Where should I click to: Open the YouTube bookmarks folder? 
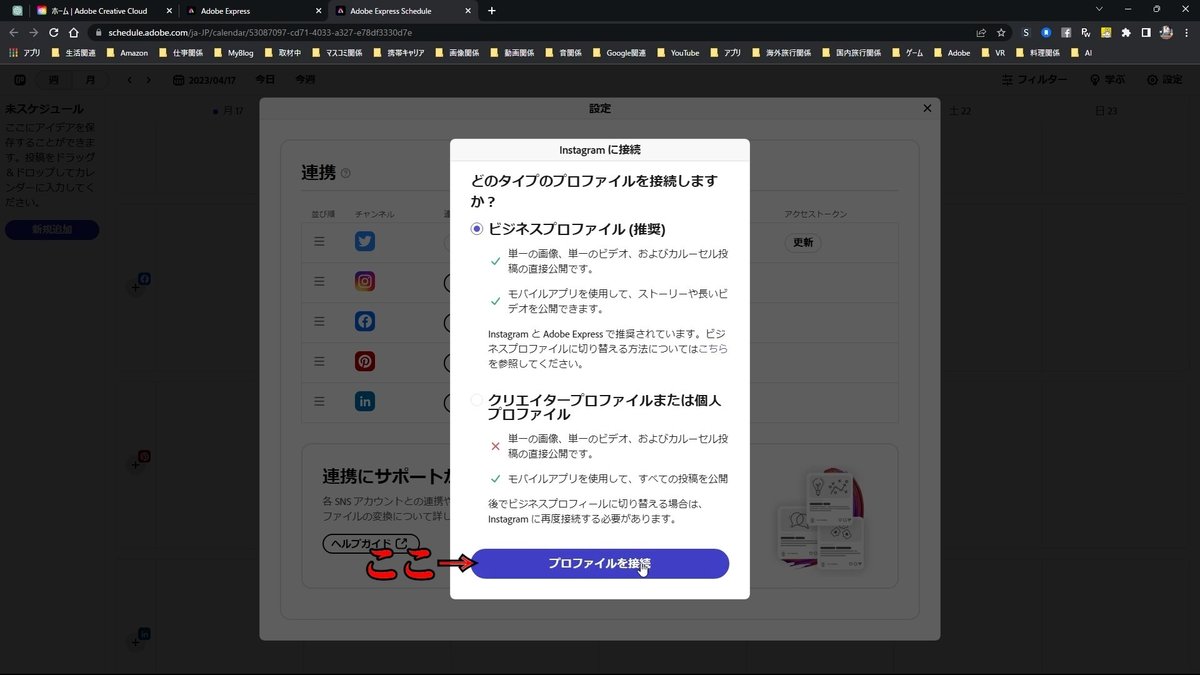click(x=677, y=52)
